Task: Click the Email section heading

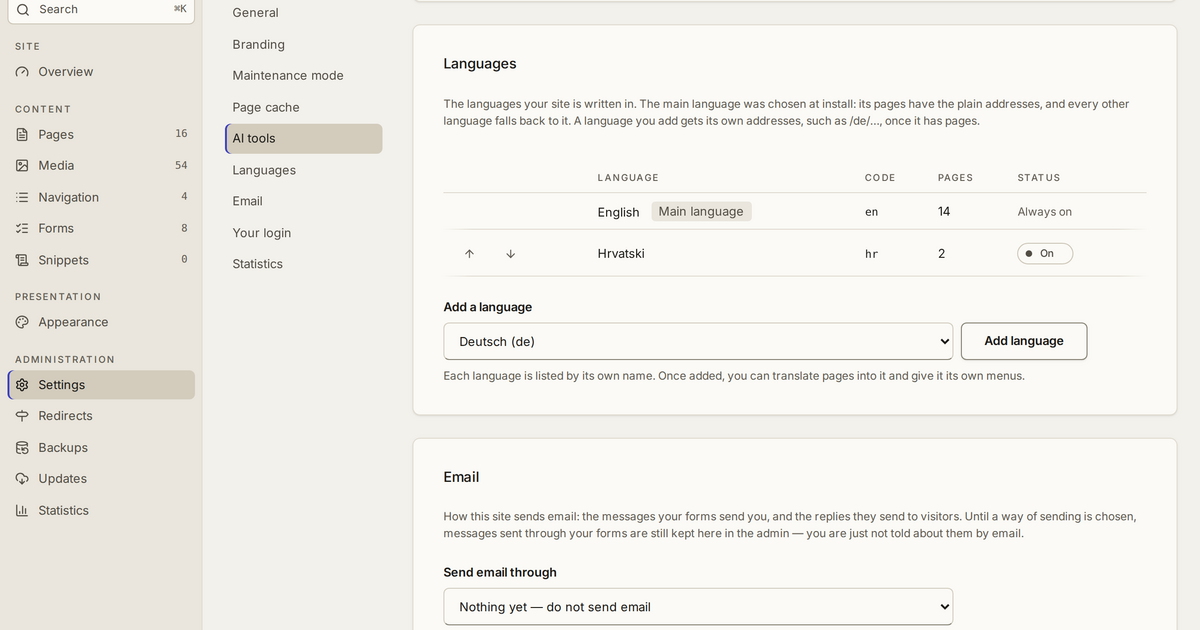Action: coord(461,477)
